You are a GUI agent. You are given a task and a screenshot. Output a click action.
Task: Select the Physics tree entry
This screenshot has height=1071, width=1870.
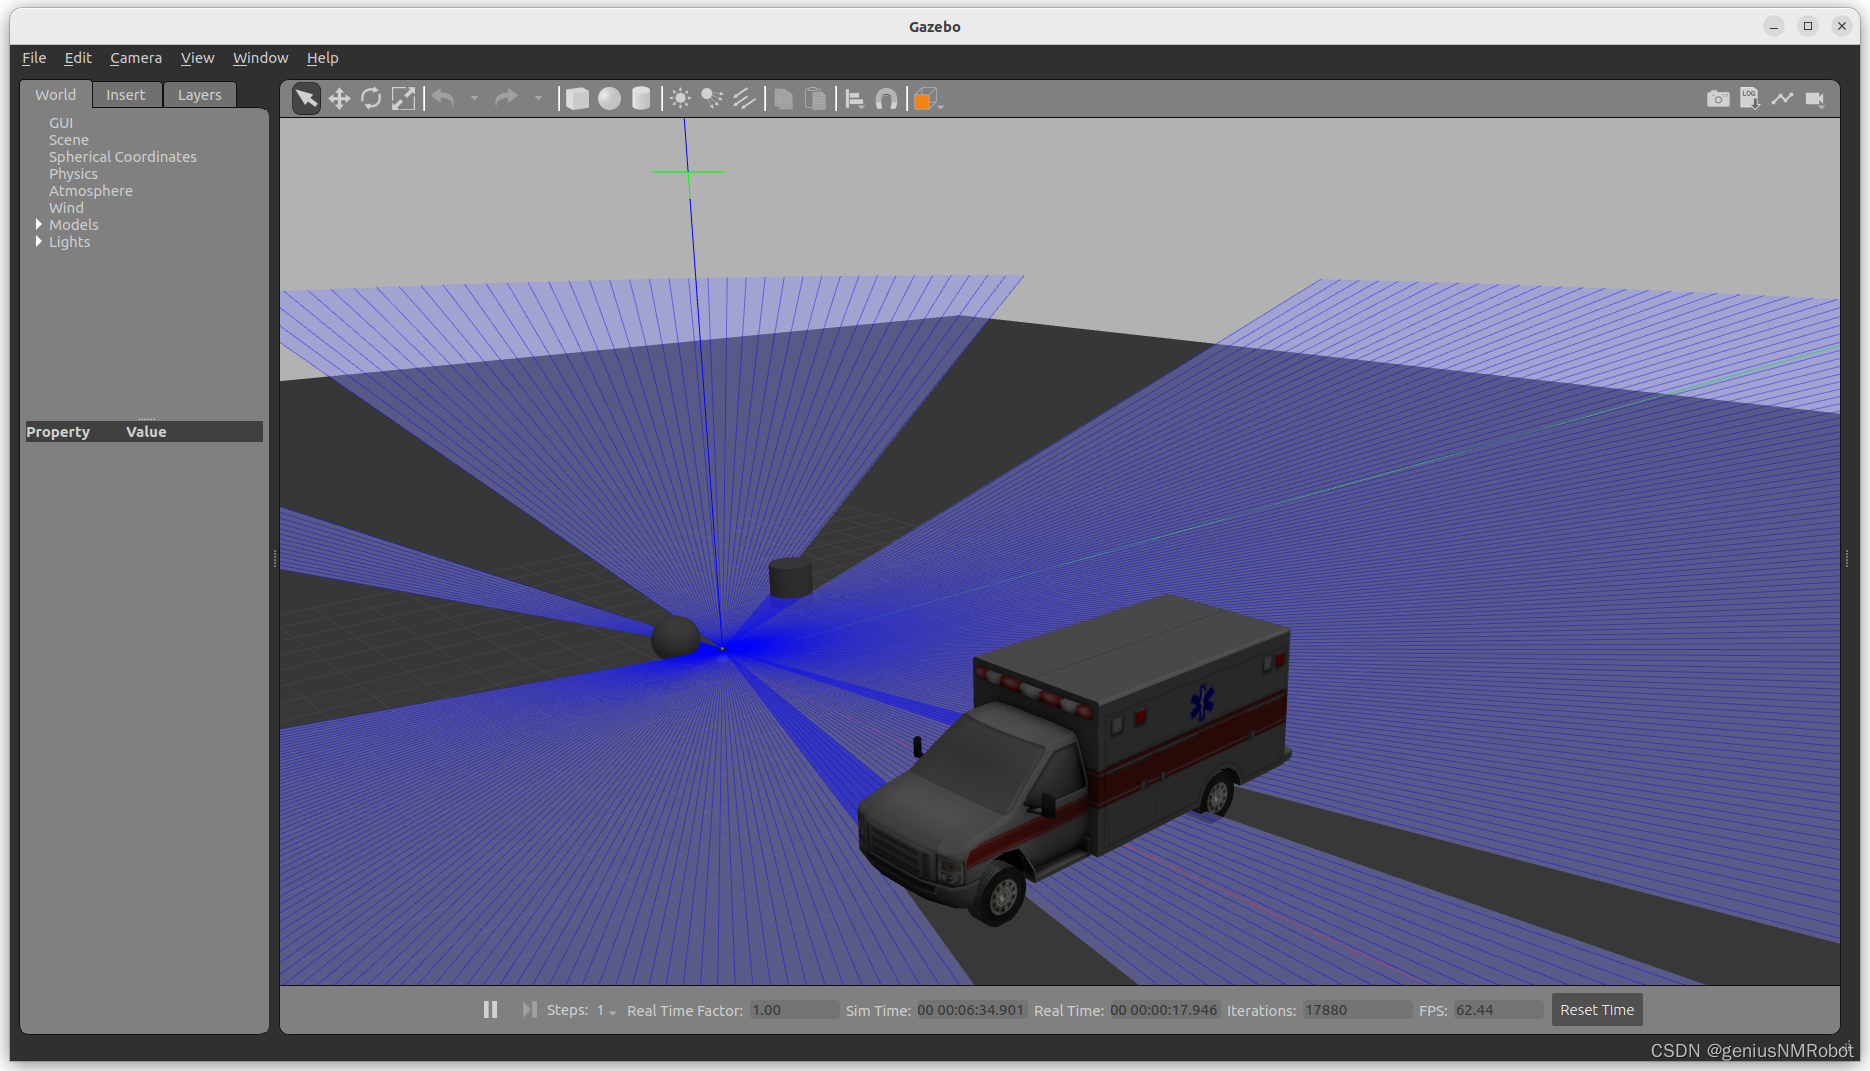(x=73, y=173)
